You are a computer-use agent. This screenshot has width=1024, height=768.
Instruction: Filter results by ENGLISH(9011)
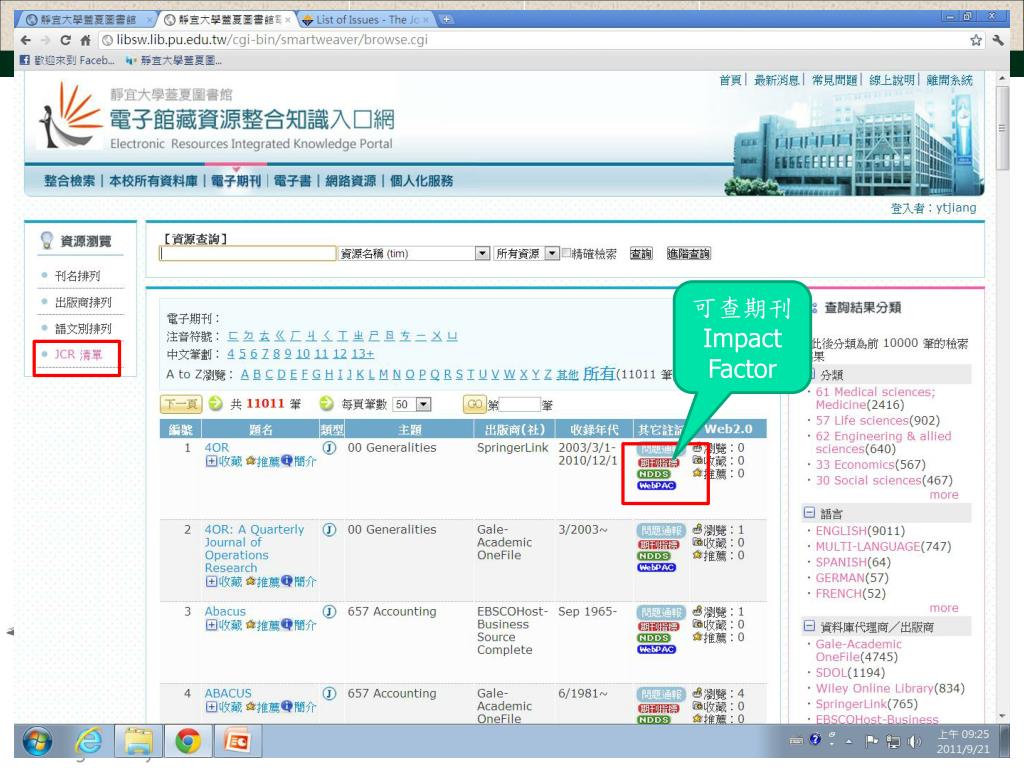coord(860,531)
